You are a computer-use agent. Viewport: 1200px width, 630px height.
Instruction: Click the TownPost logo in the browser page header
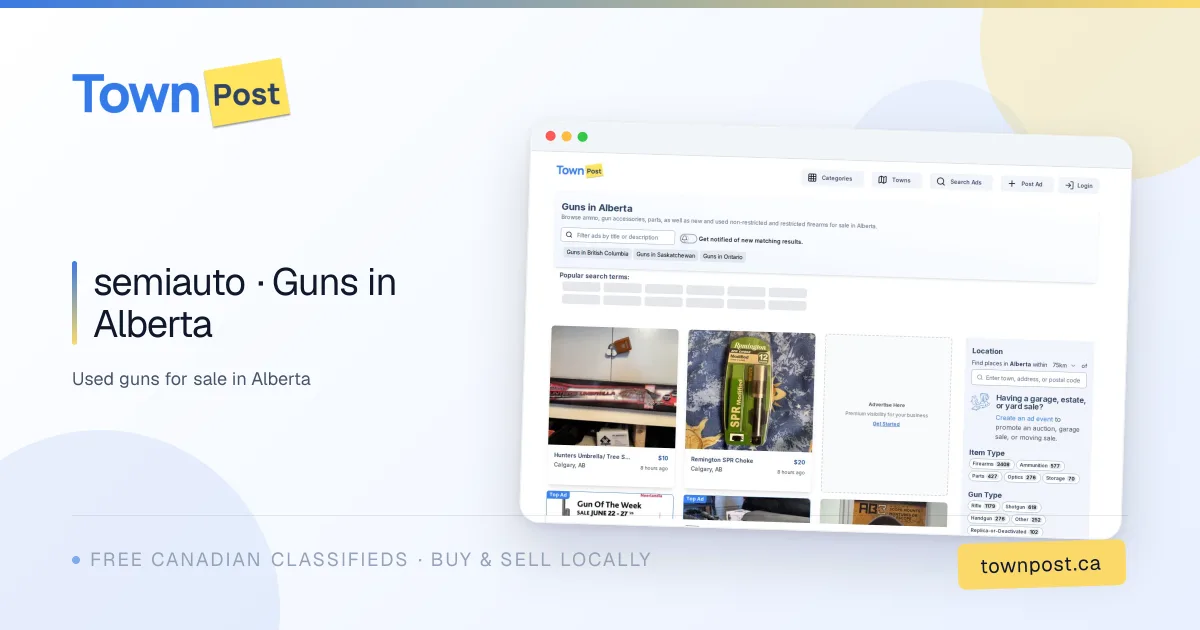click(580, 170)
